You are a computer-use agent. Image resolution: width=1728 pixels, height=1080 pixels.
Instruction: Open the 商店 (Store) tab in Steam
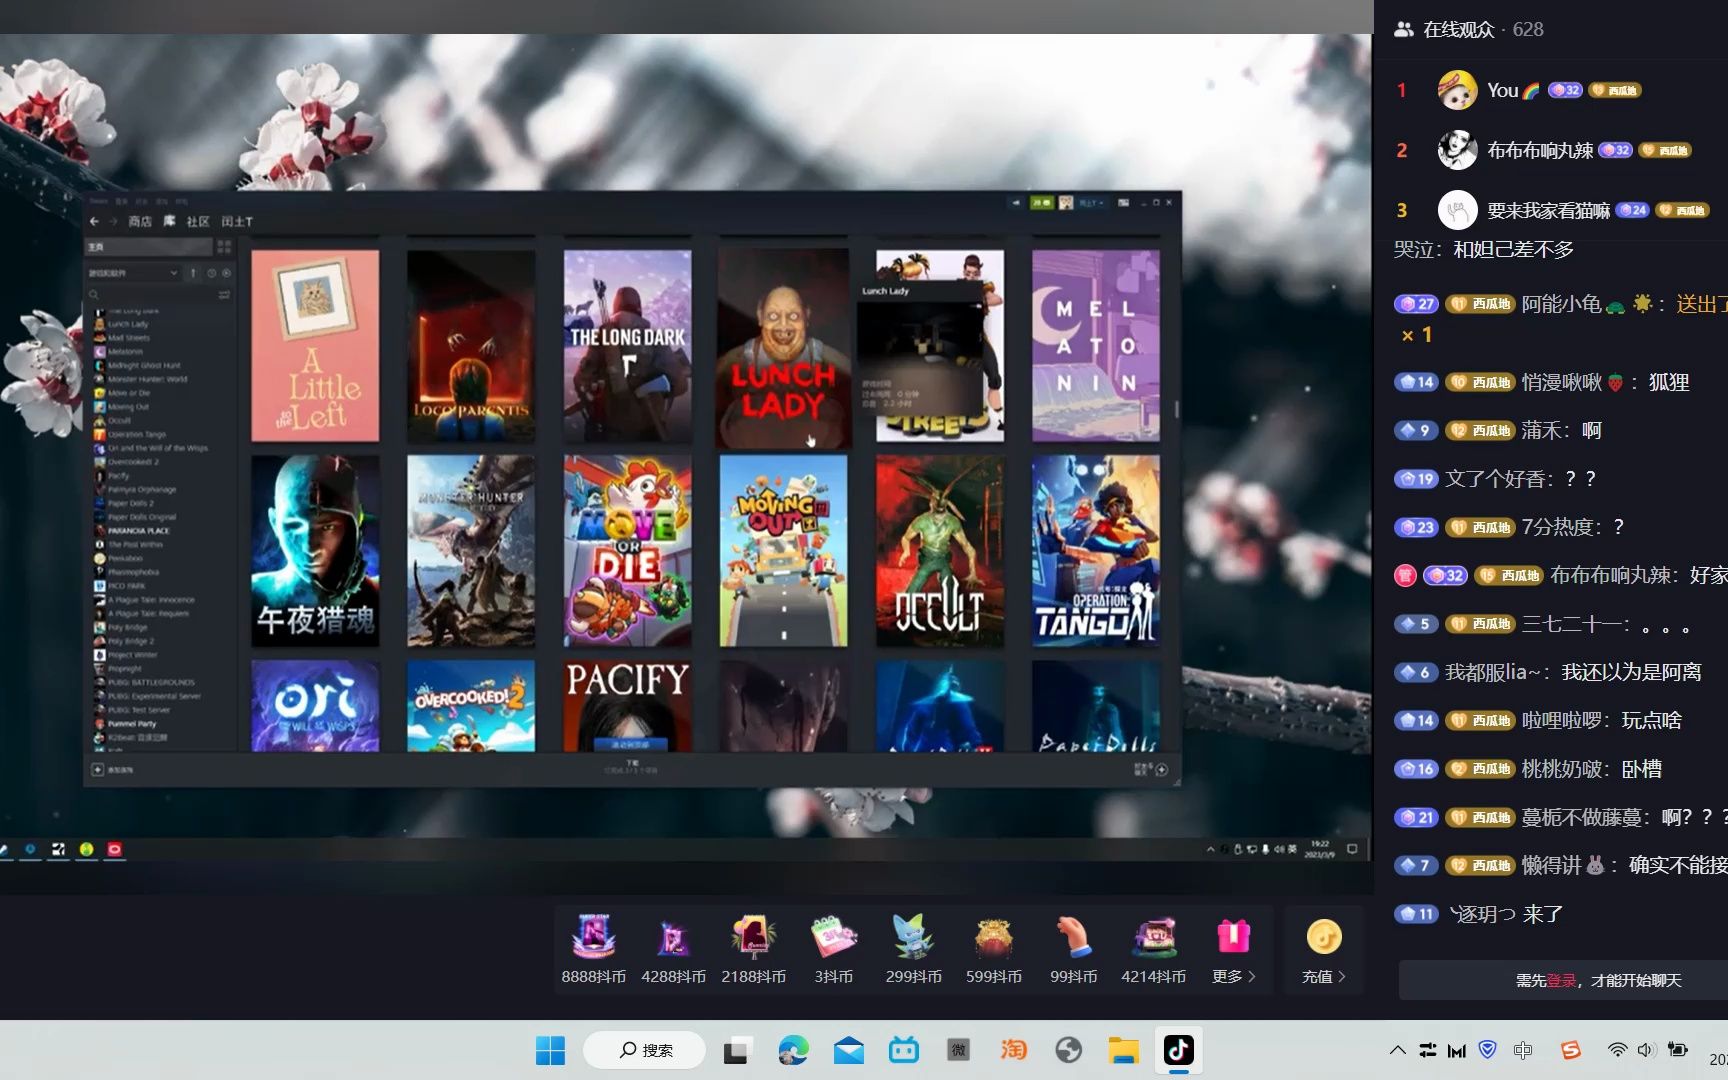pos(140,221)
